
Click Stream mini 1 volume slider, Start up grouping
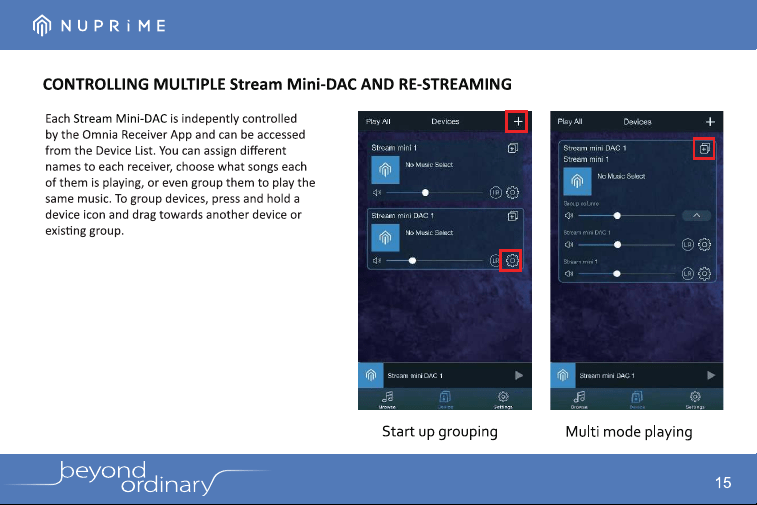point(435,193)
